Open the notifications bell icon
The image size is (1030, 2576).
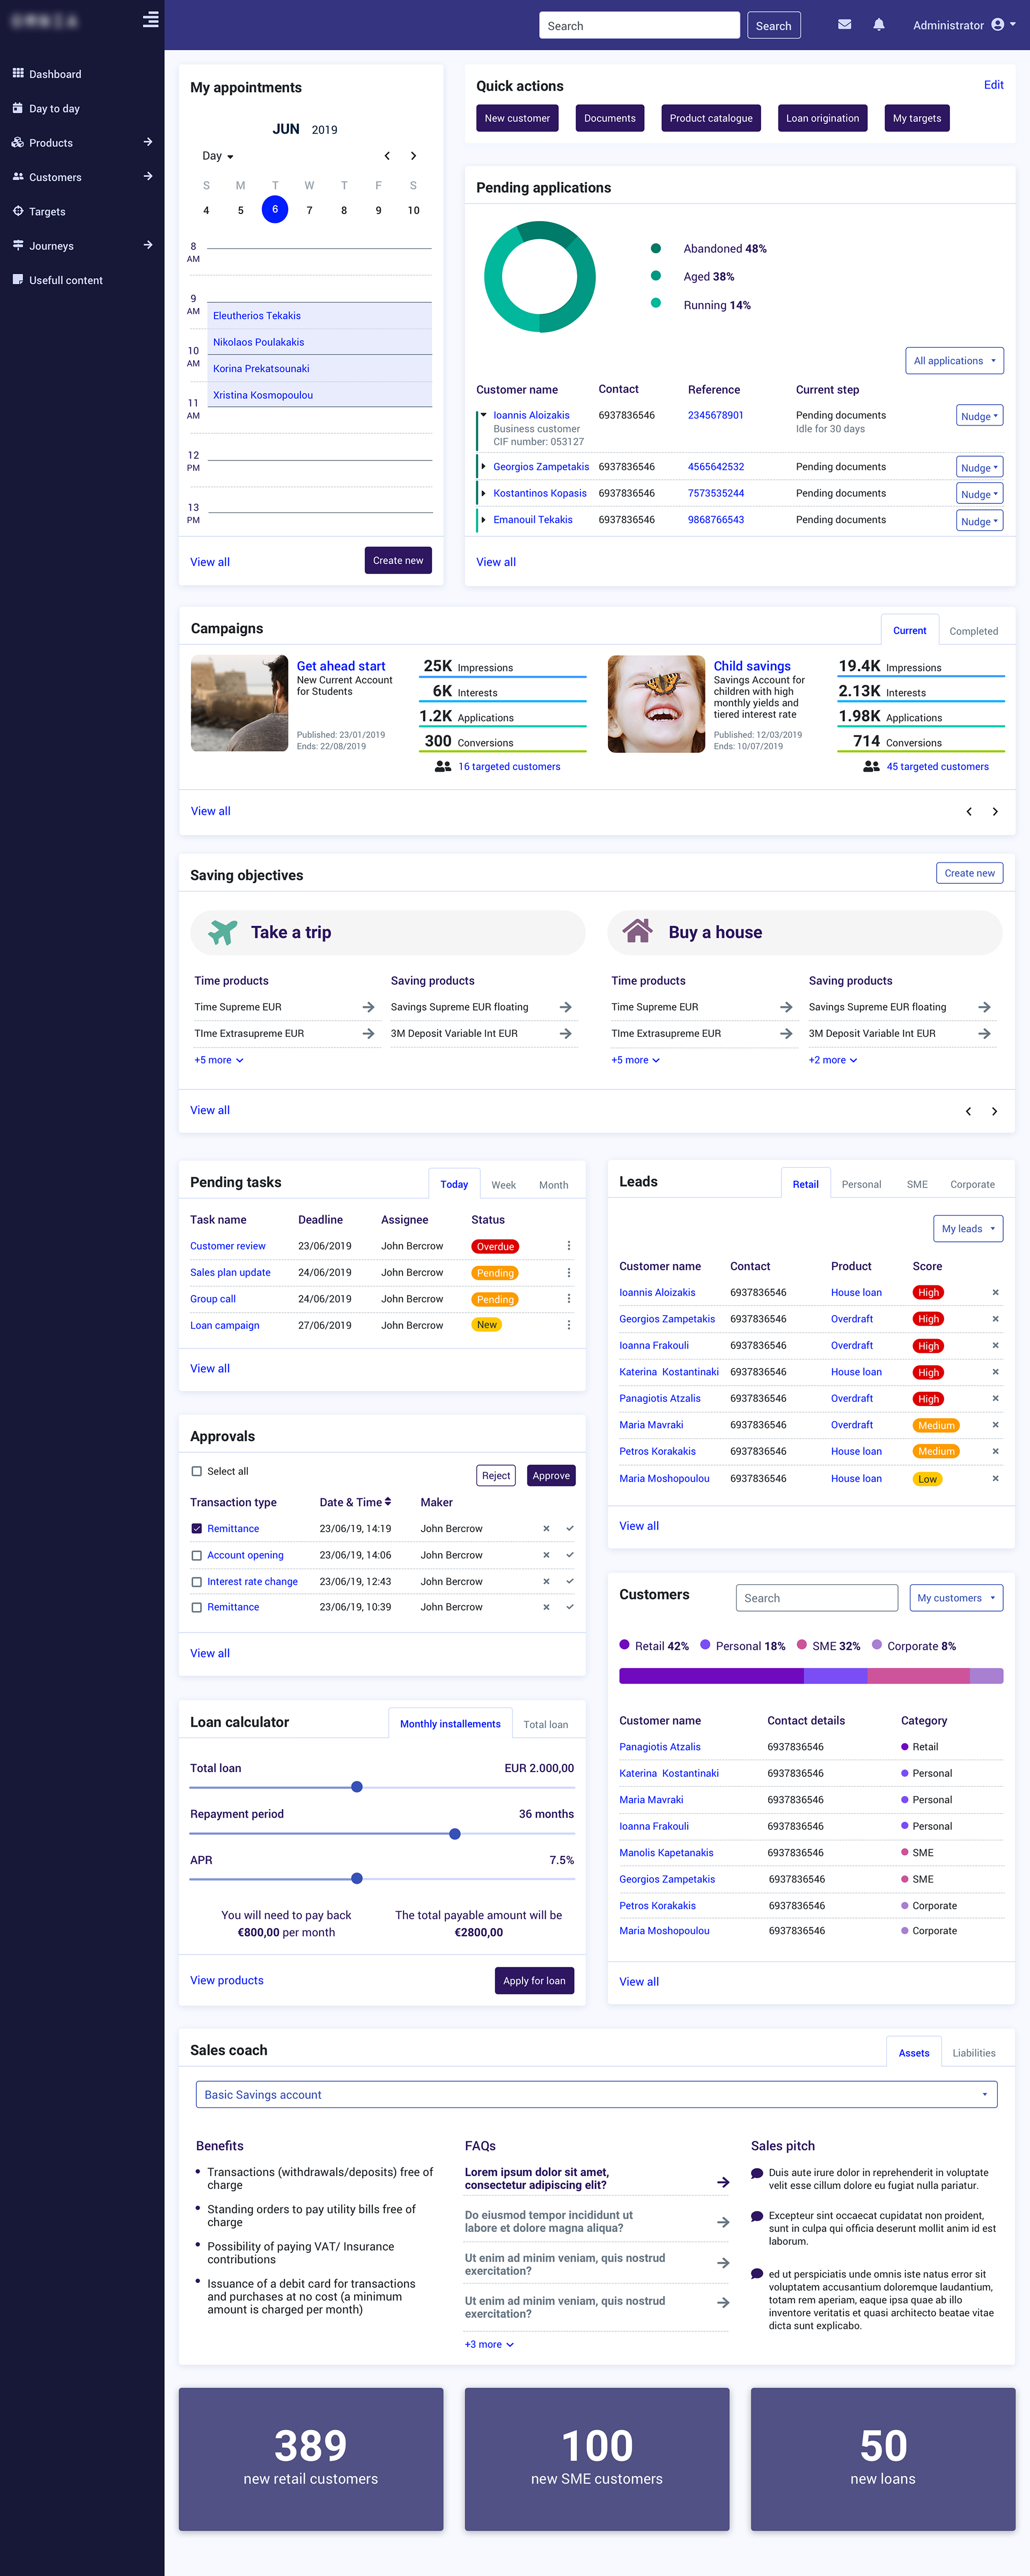(x=878, y=25)
